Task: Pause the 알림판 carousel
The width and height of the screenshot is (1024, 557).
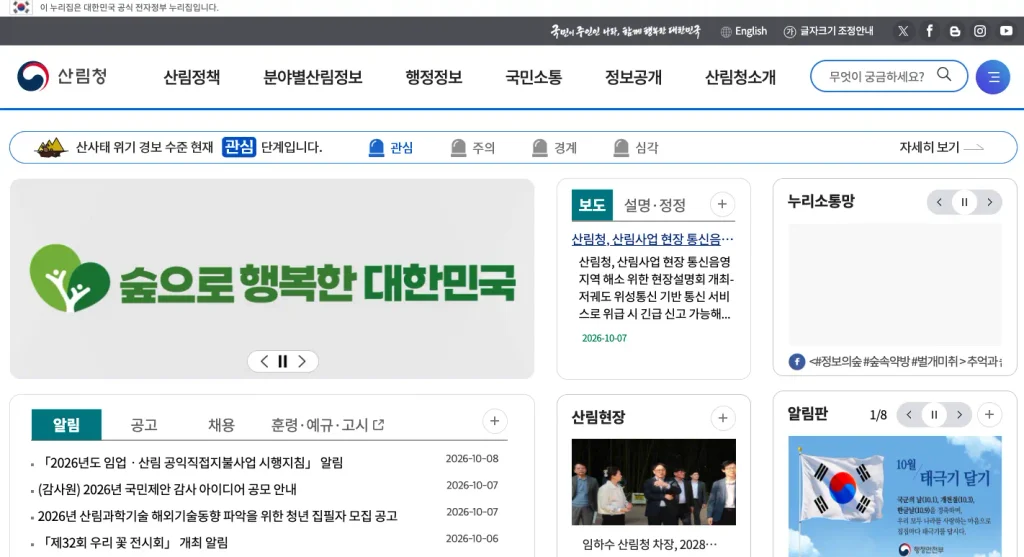Action: [934, 415]
